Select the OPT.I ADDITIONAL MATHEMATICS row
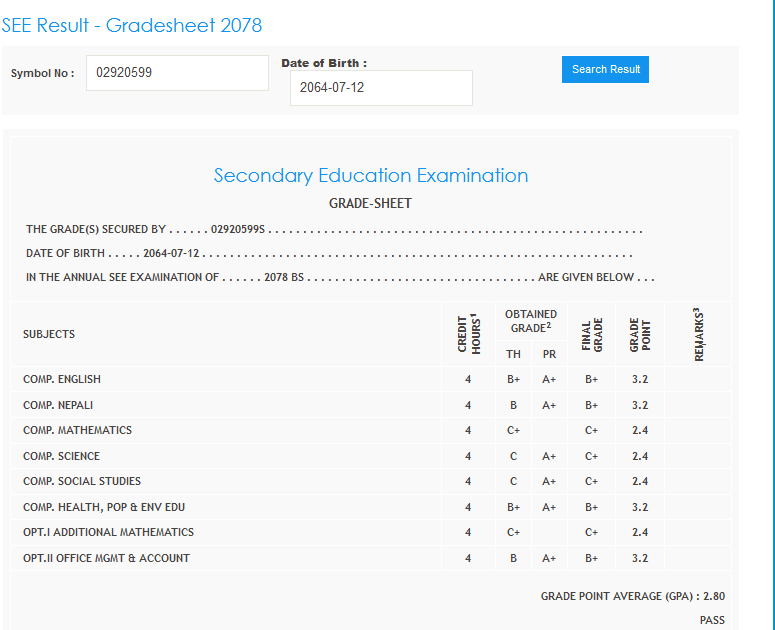 pos(109,532)
